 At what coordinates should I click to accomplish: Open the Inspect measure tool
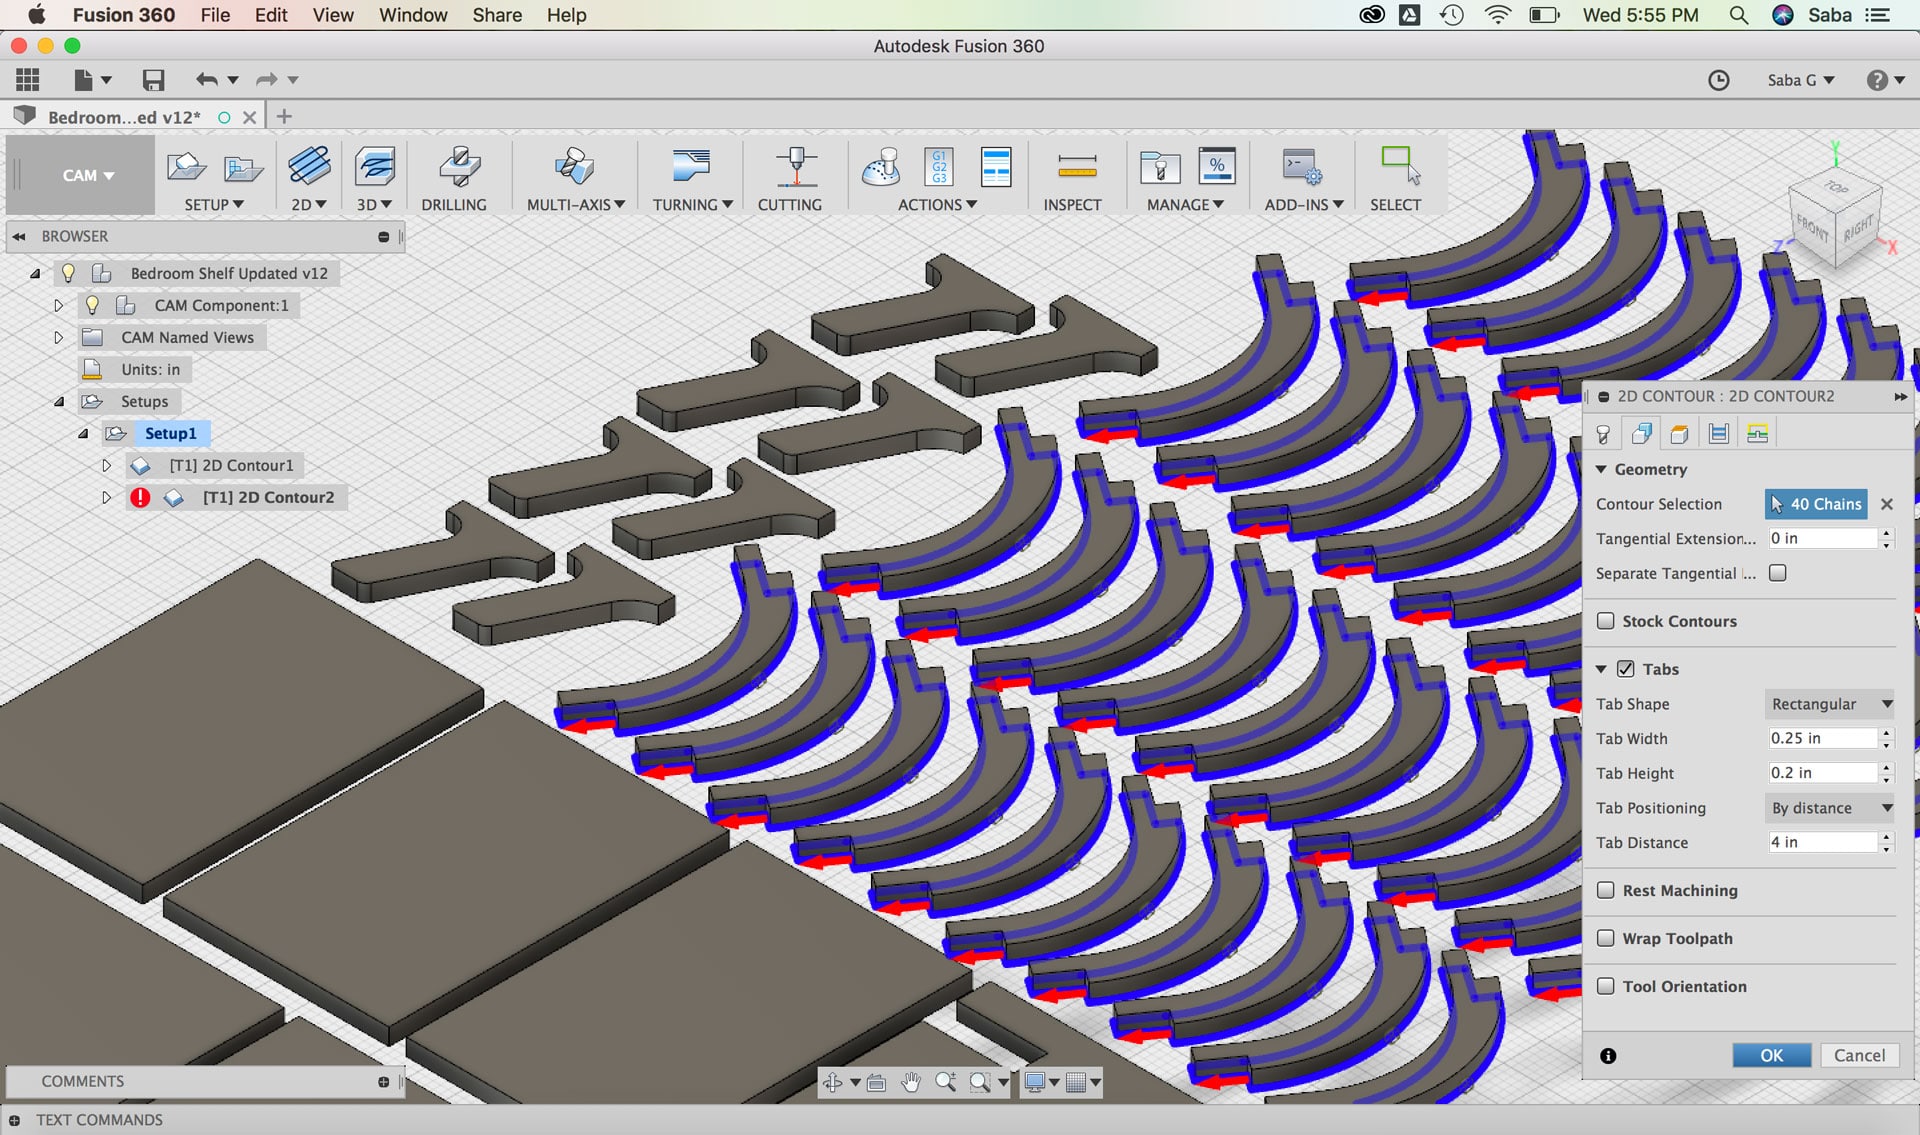[1076, 167]
